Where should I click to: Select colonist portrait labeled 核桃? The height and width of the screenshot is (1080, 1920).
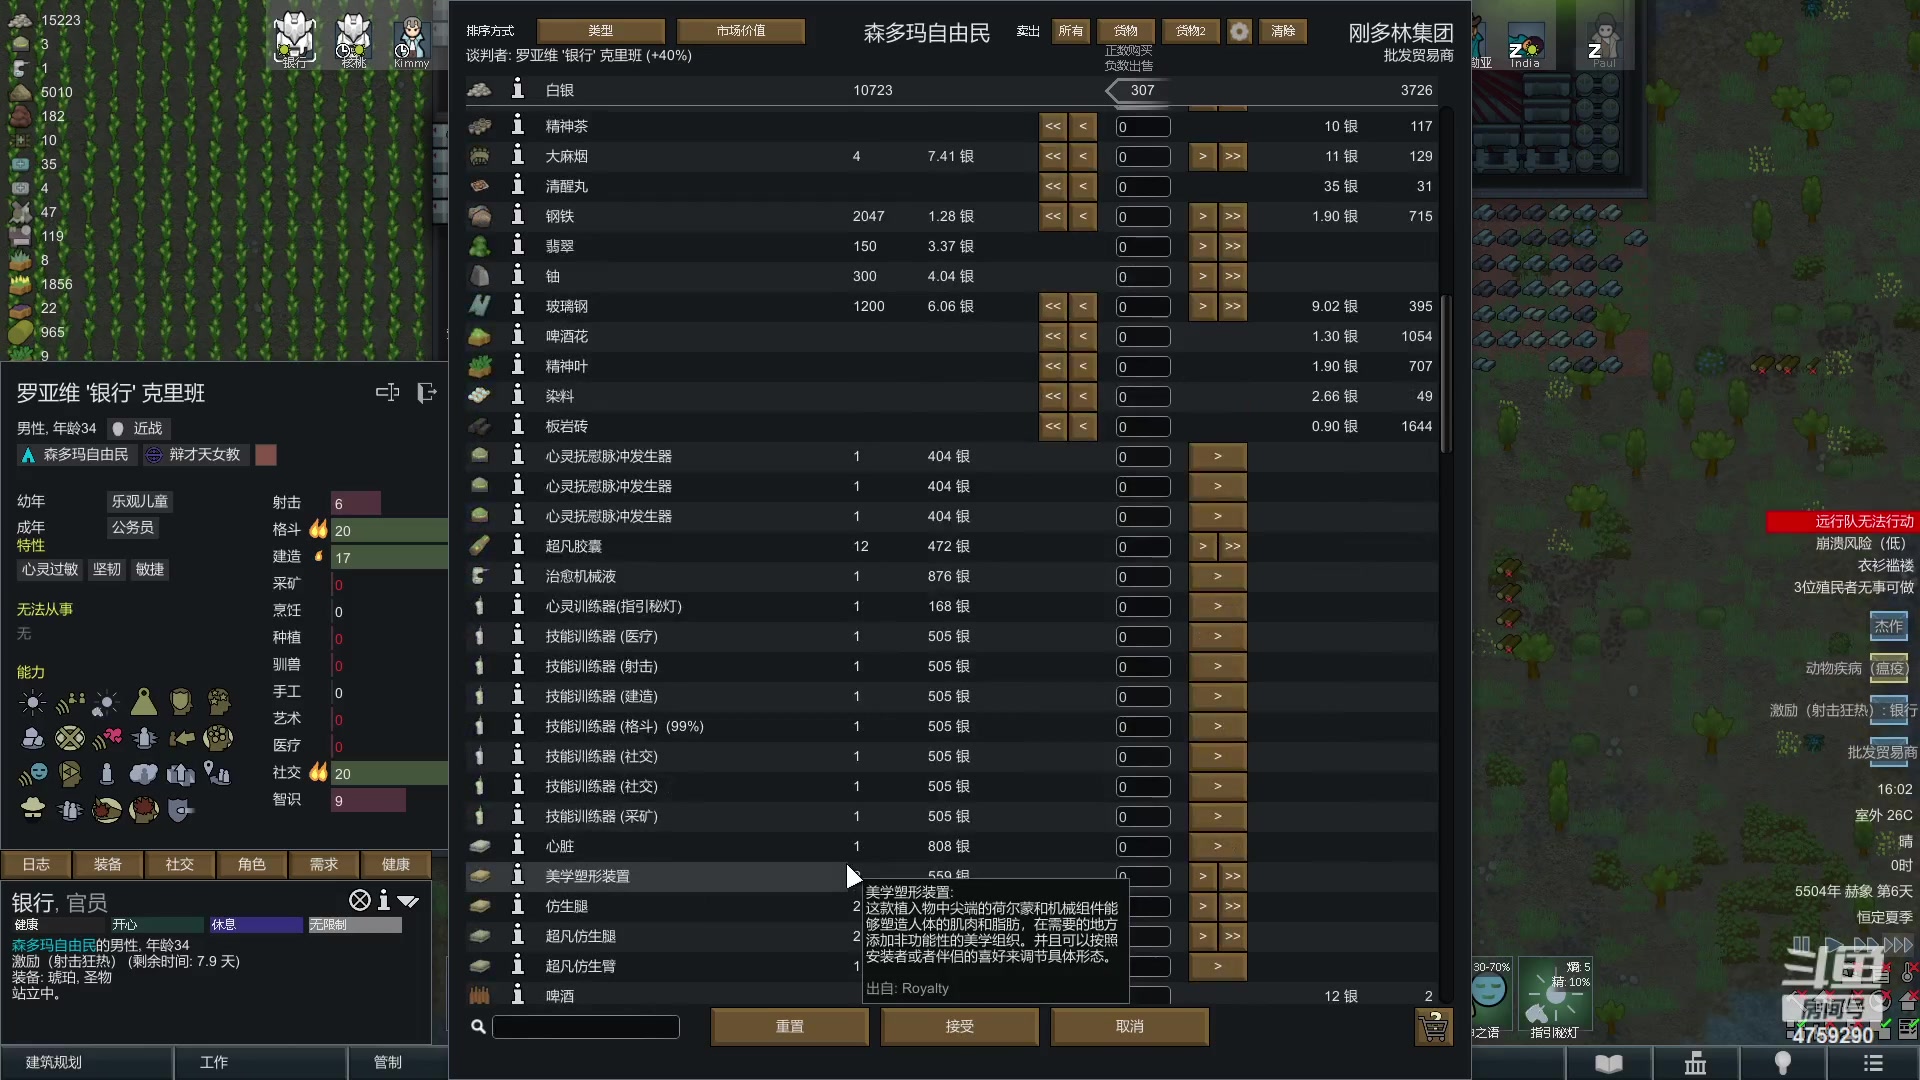pyautogui.click(x=353, y=40)
